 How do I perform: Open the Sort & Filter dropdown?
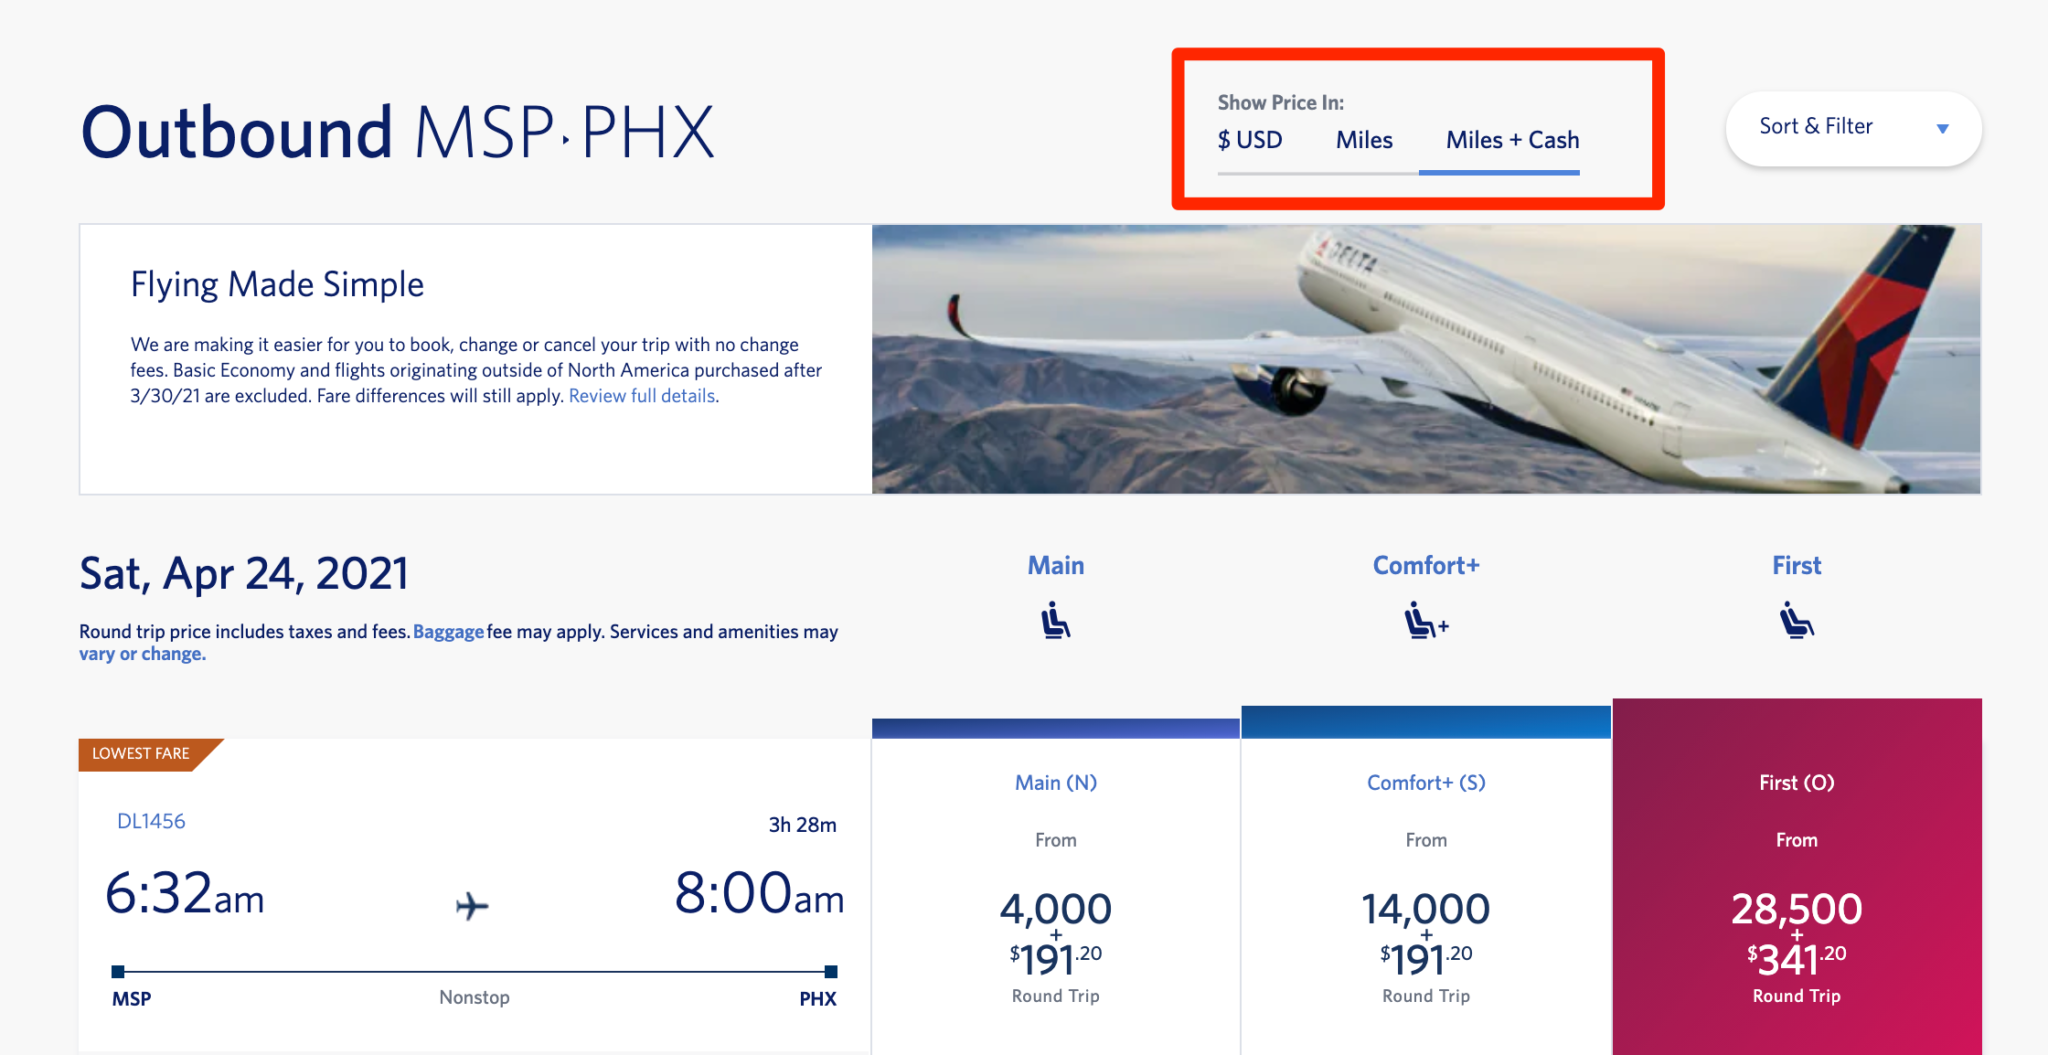1815,127
